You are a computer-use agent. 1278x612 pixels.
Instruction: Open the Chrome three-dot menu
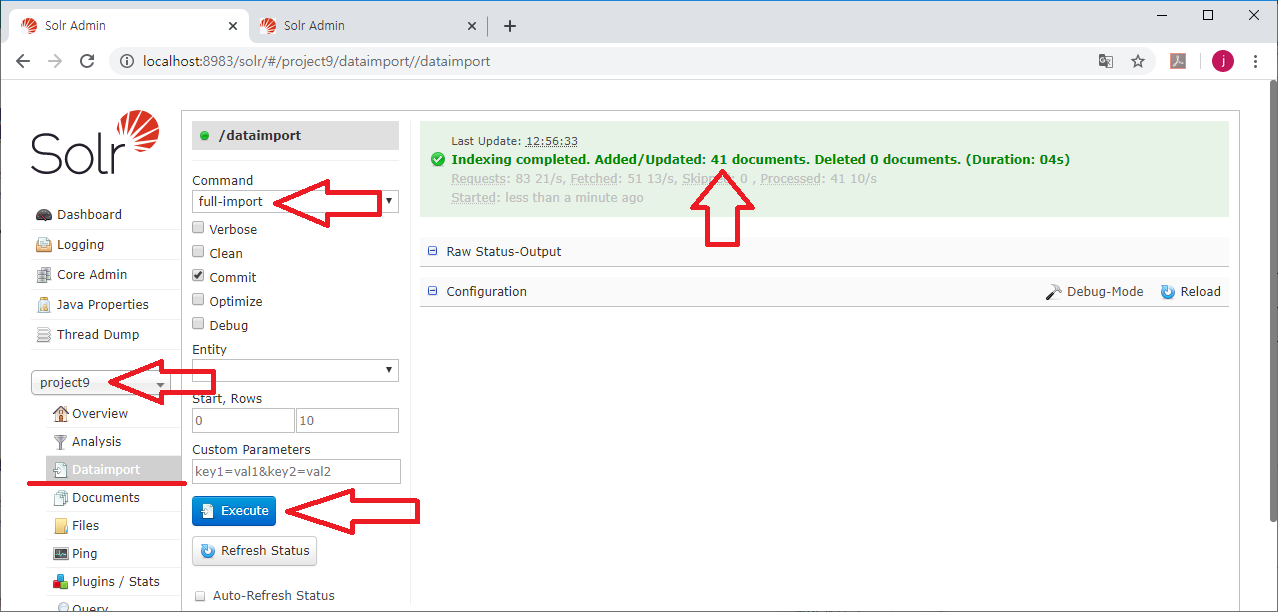coord(1255,61)
